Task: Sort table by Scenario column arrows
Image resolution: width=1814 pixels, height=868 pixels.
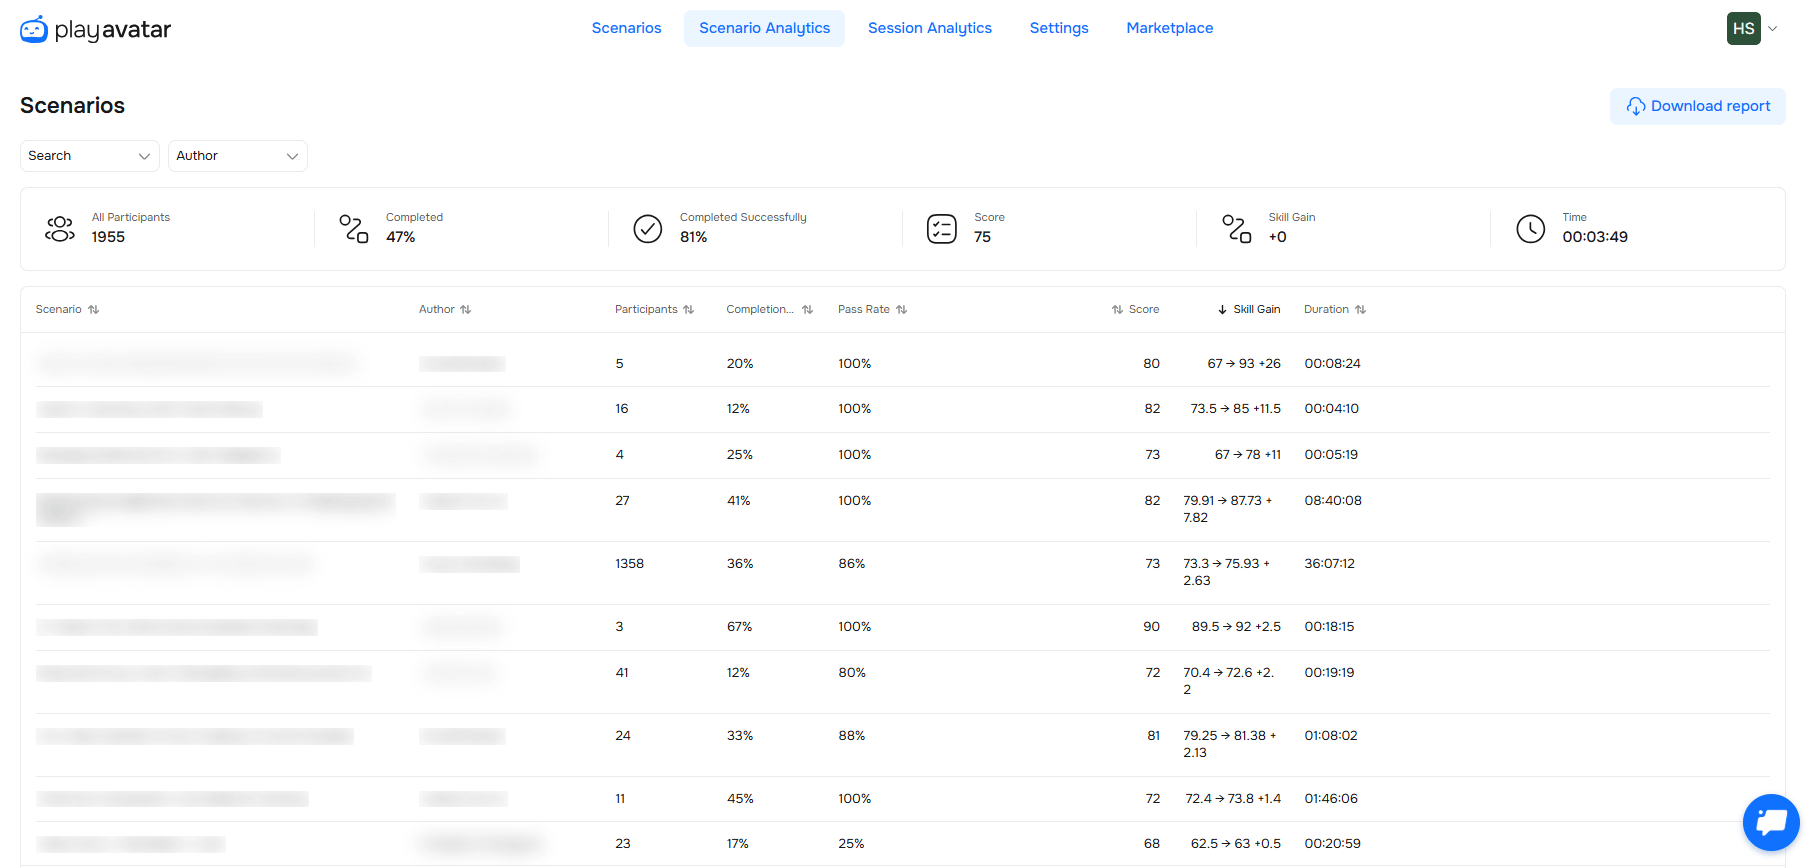Action: (x=94, y=310)
